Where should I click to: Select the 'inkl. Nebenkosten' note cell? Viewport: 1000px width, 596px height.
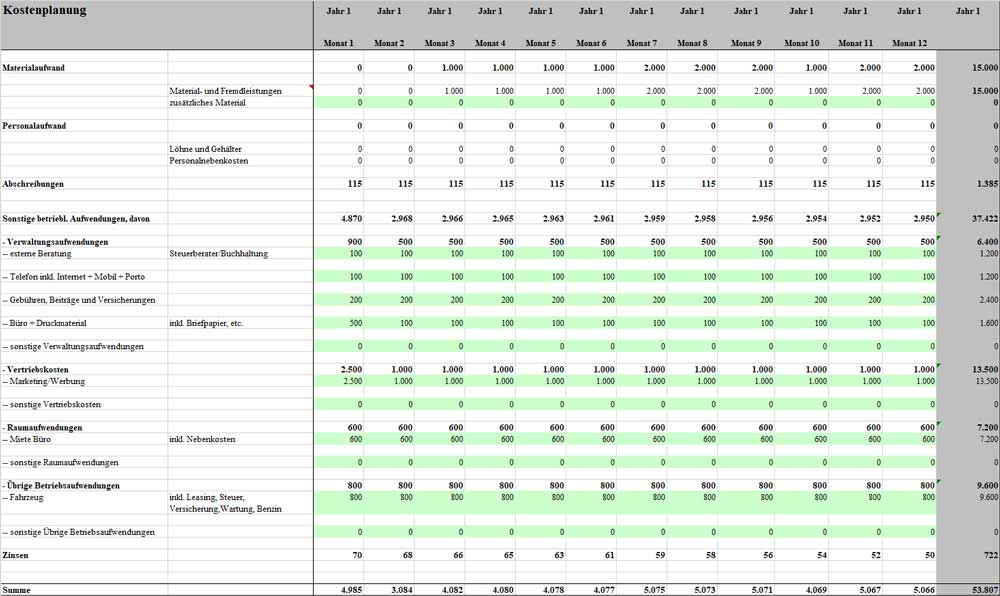[202, 439]
